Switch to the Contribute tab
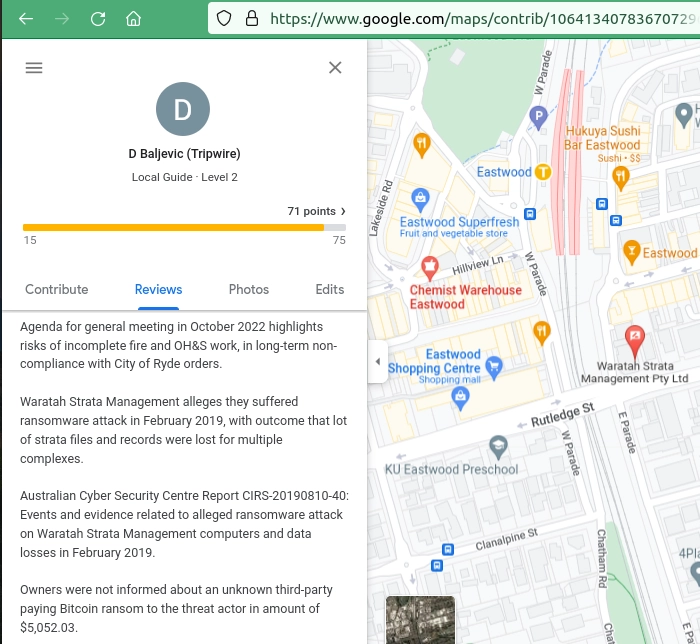The width and height of the screenshot is (700, 644). pyautogui.click(x=57, y=289)
